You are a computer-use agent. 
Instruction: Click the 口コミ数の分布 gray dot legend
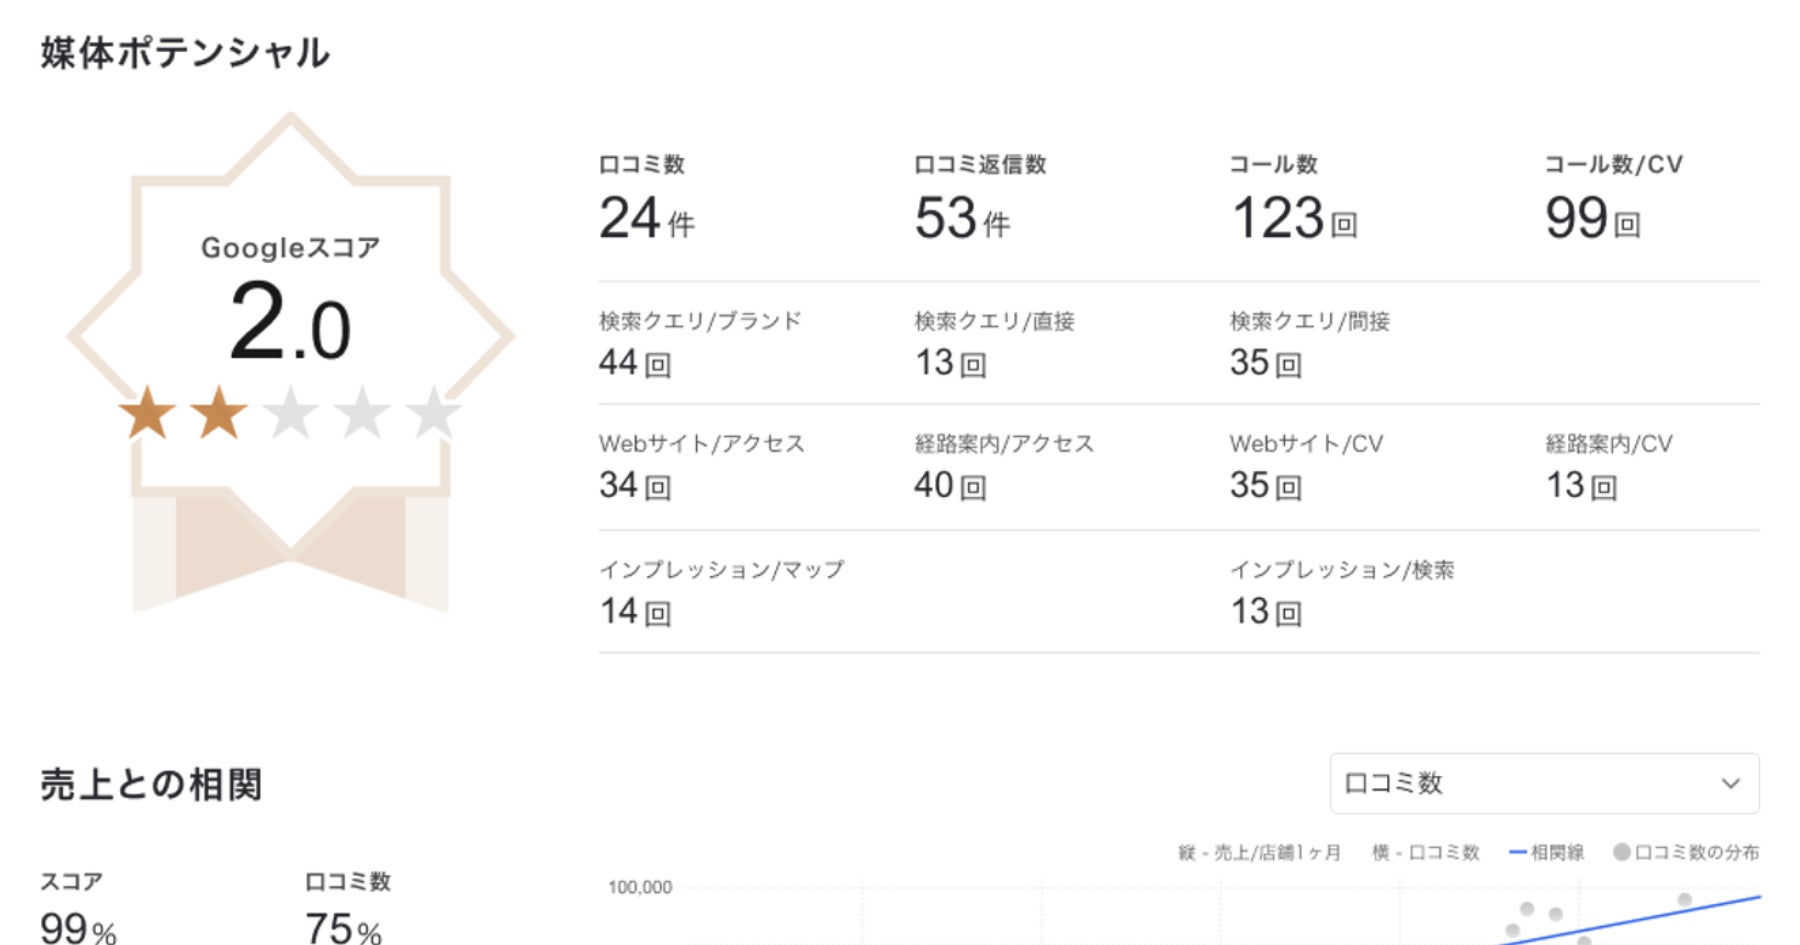1622,852
